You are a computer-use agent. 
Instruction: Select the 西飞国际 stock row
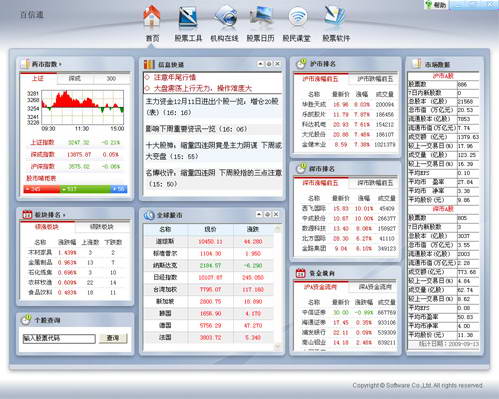(348, 209)
